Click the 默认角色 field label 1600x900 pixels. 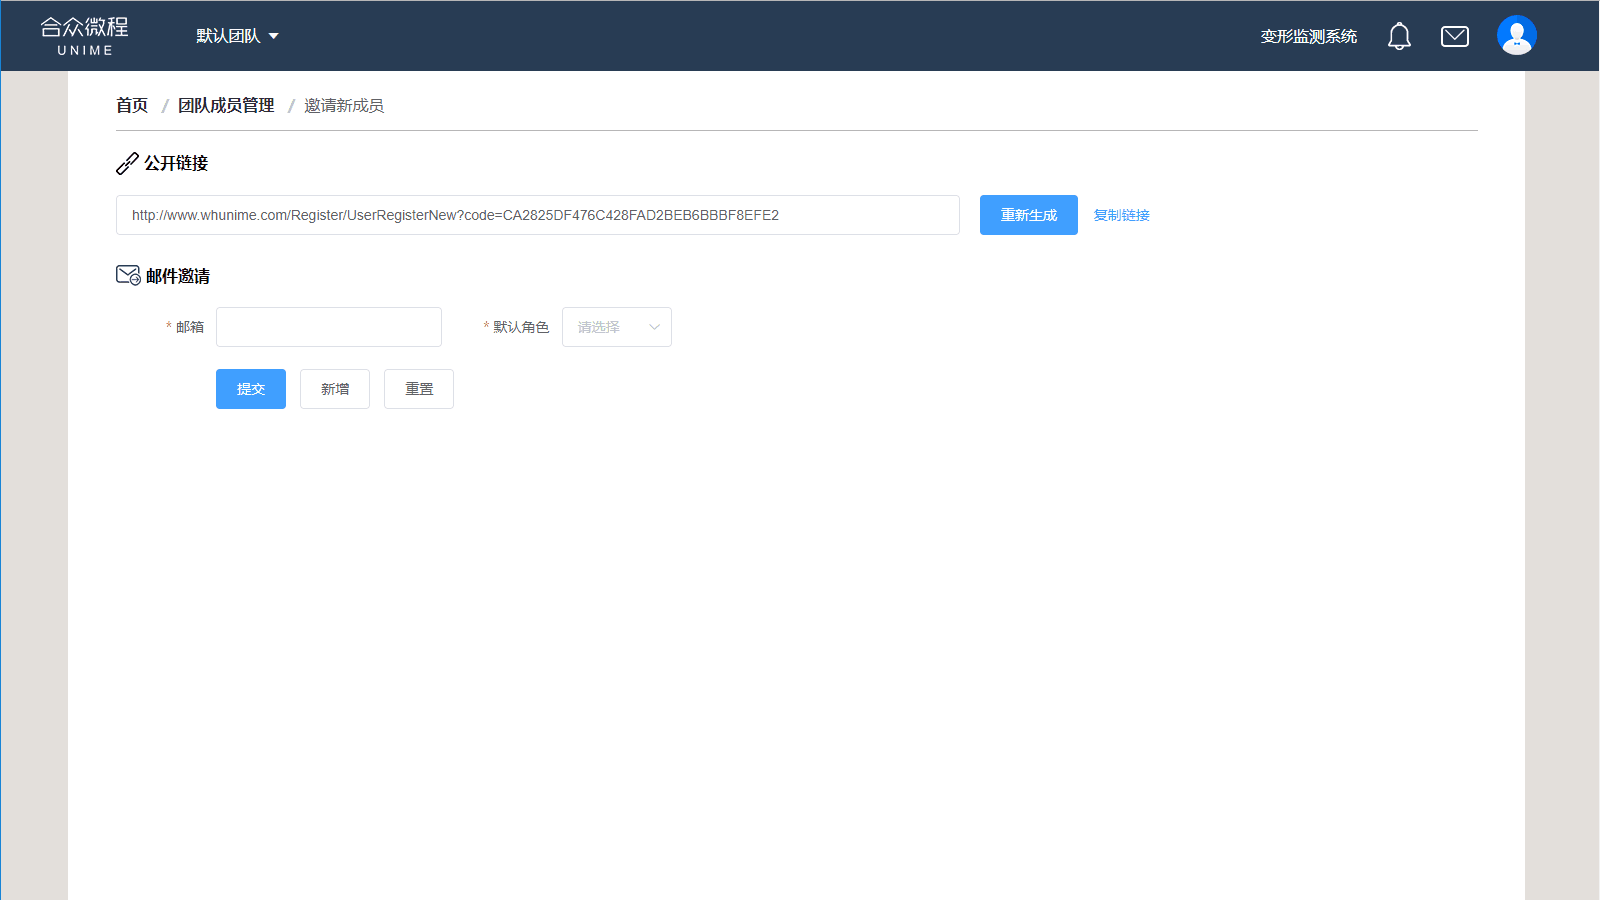coord(520,327)
